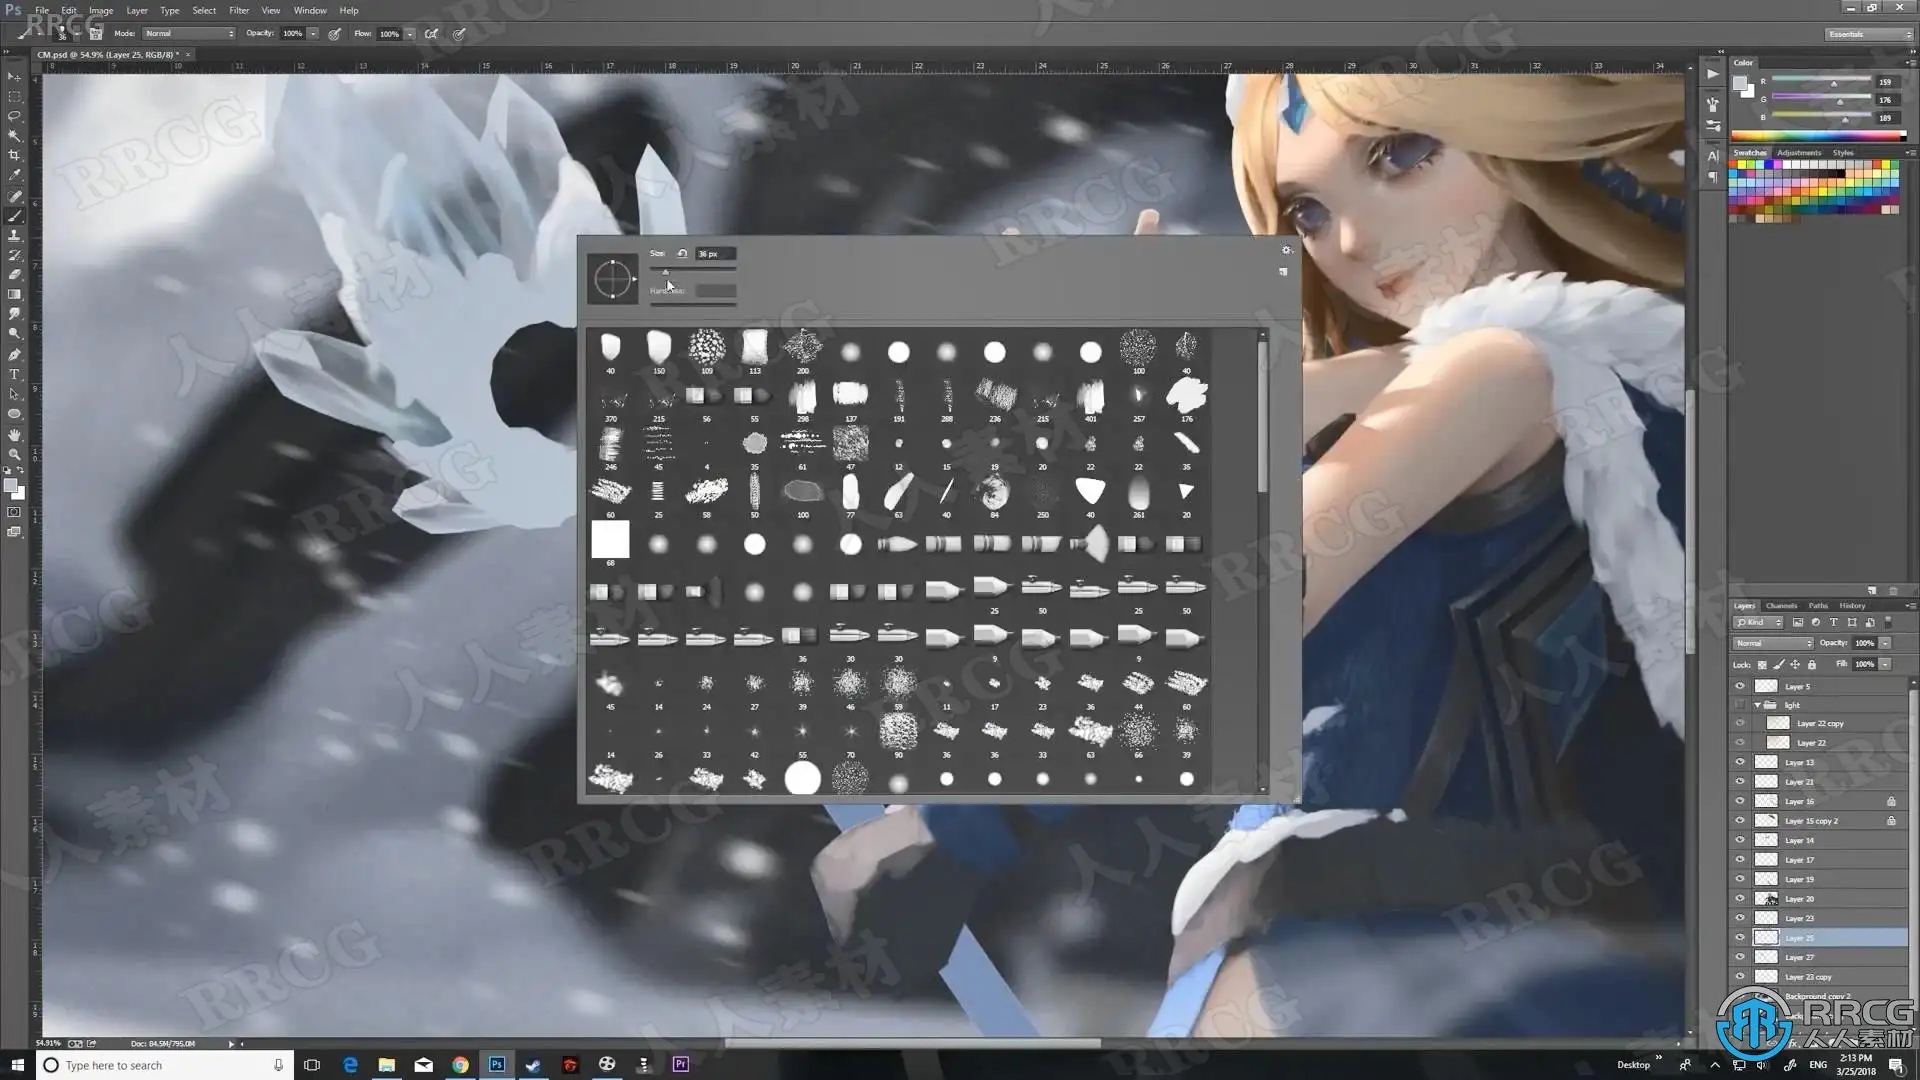
Task: Open the layer blend mode Normal dropdown
Action: point(1773,644)
